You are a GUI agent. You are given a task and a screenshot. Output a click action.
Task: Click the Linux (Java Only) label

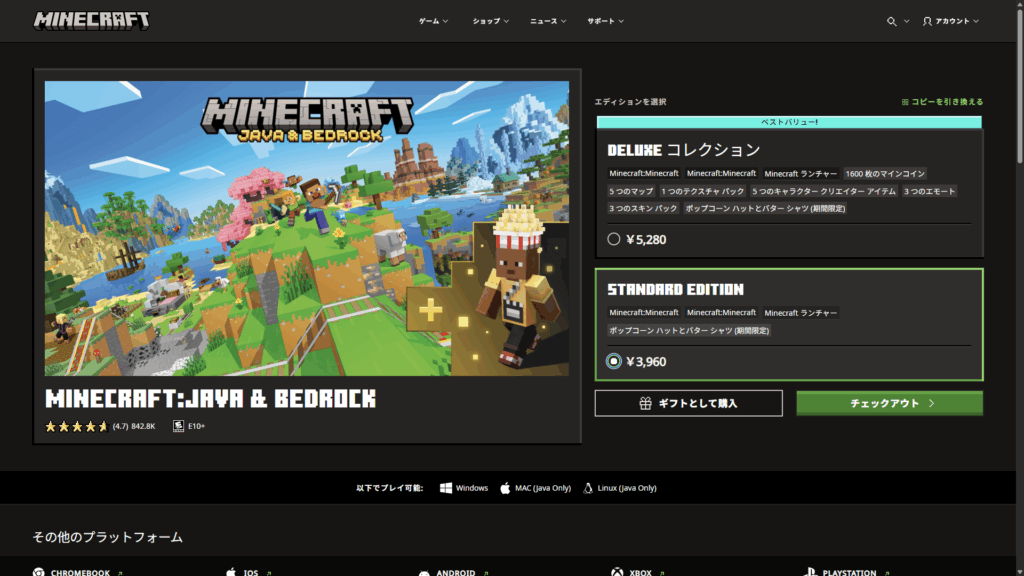[627, 488]
